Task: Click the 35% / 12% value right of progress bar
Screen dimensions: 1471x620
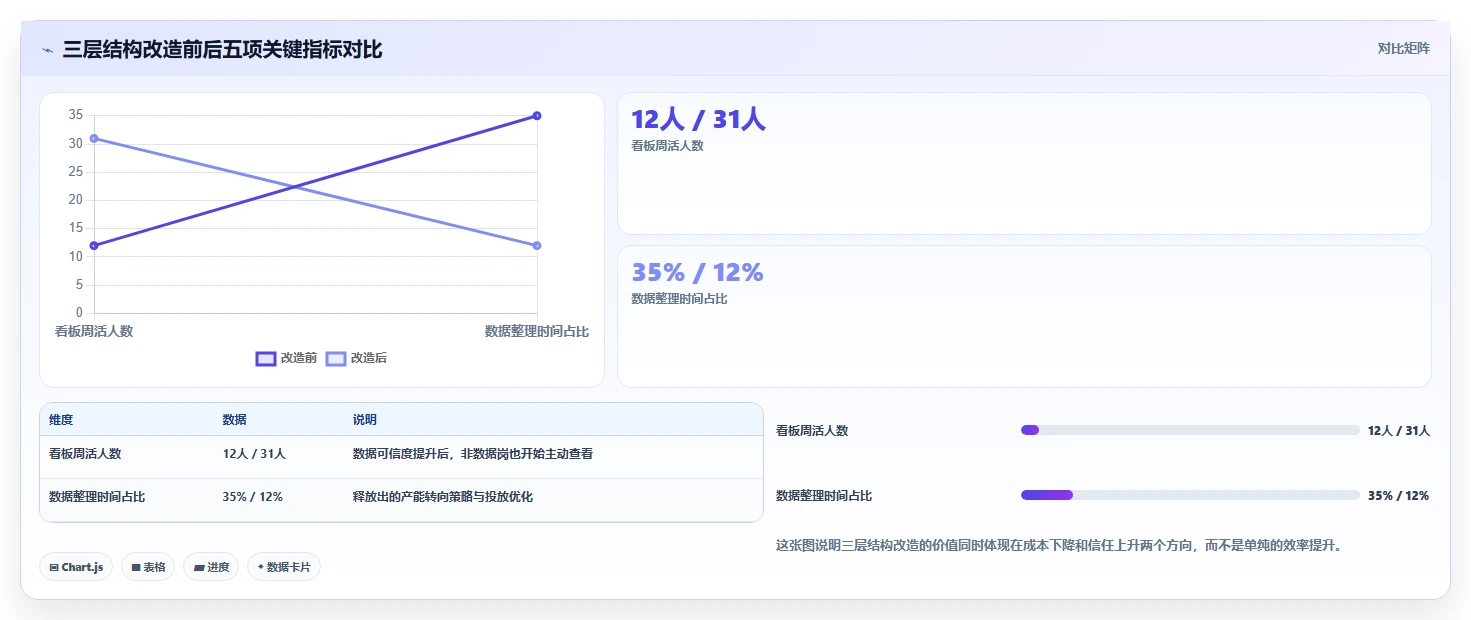Action: pyautogui.click(x=1398, y=496)
